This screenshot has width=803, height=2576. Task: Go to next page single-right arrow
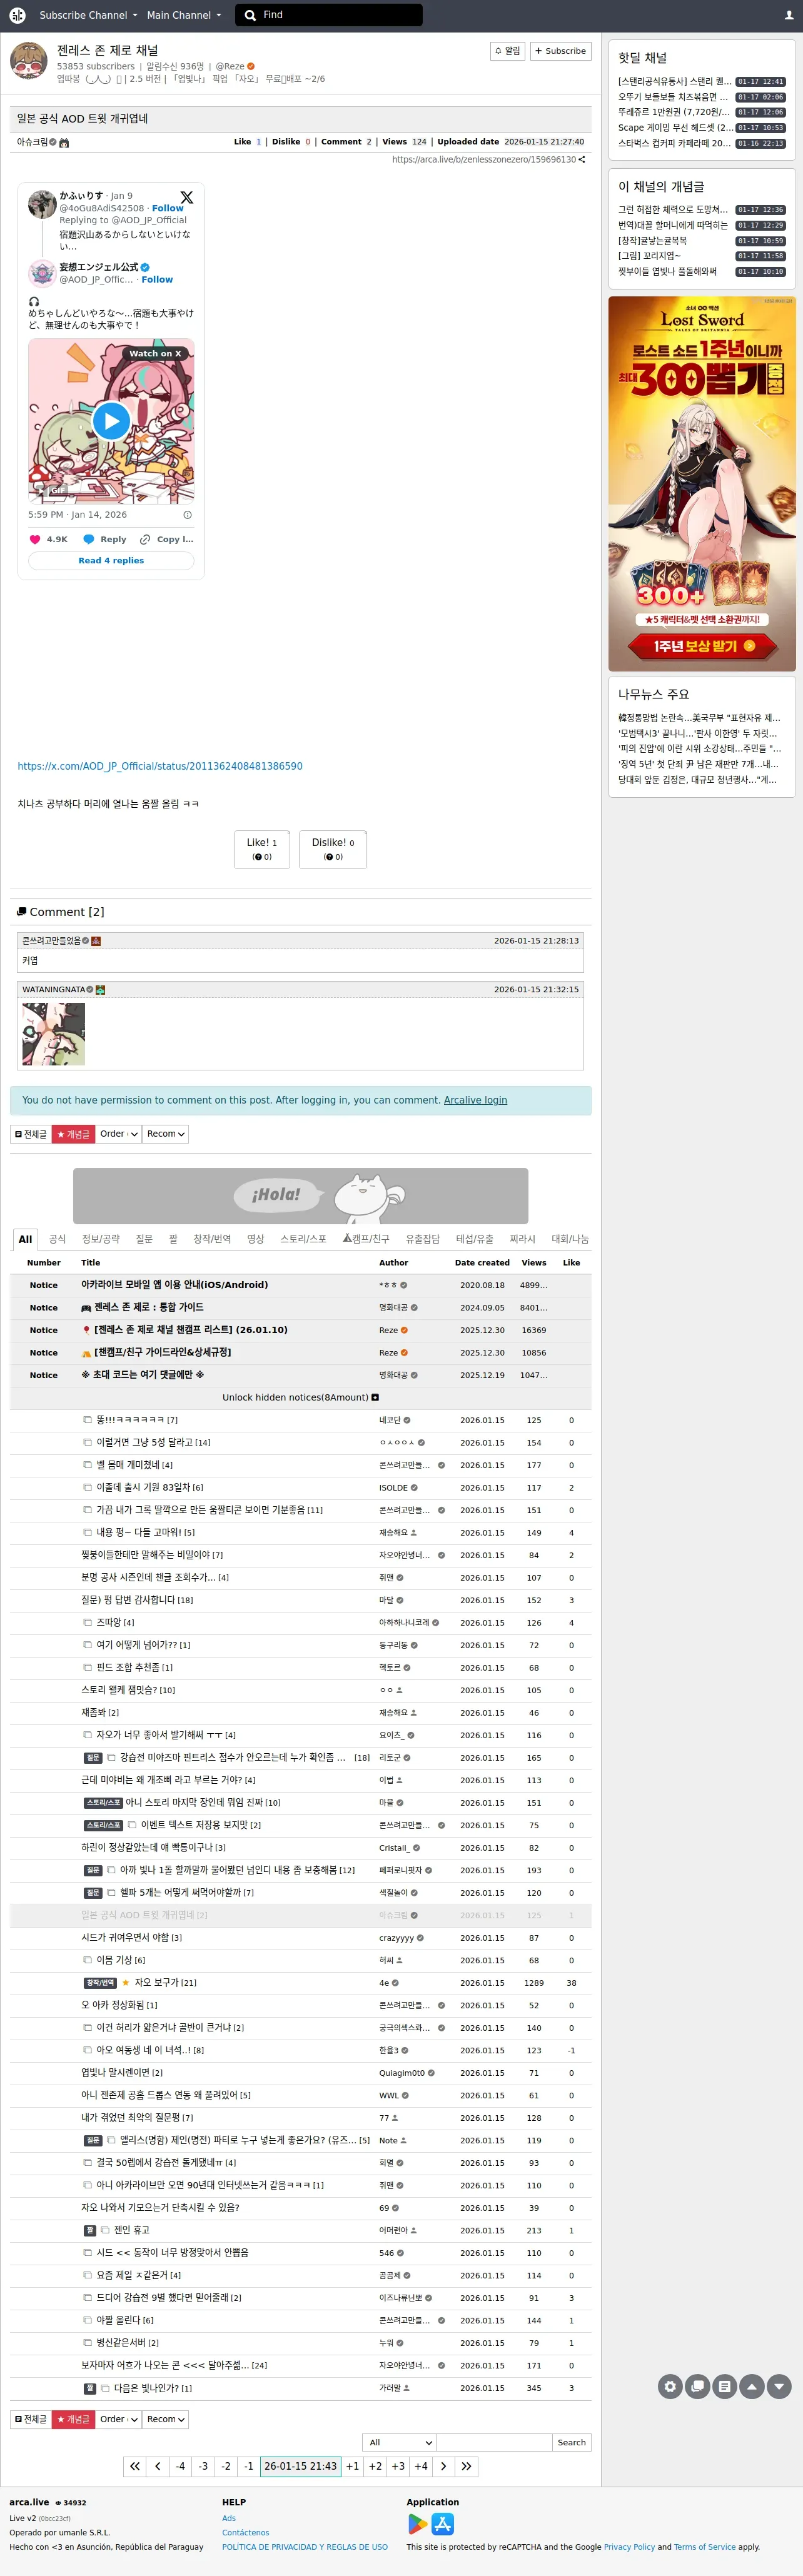click(443, 2466)
